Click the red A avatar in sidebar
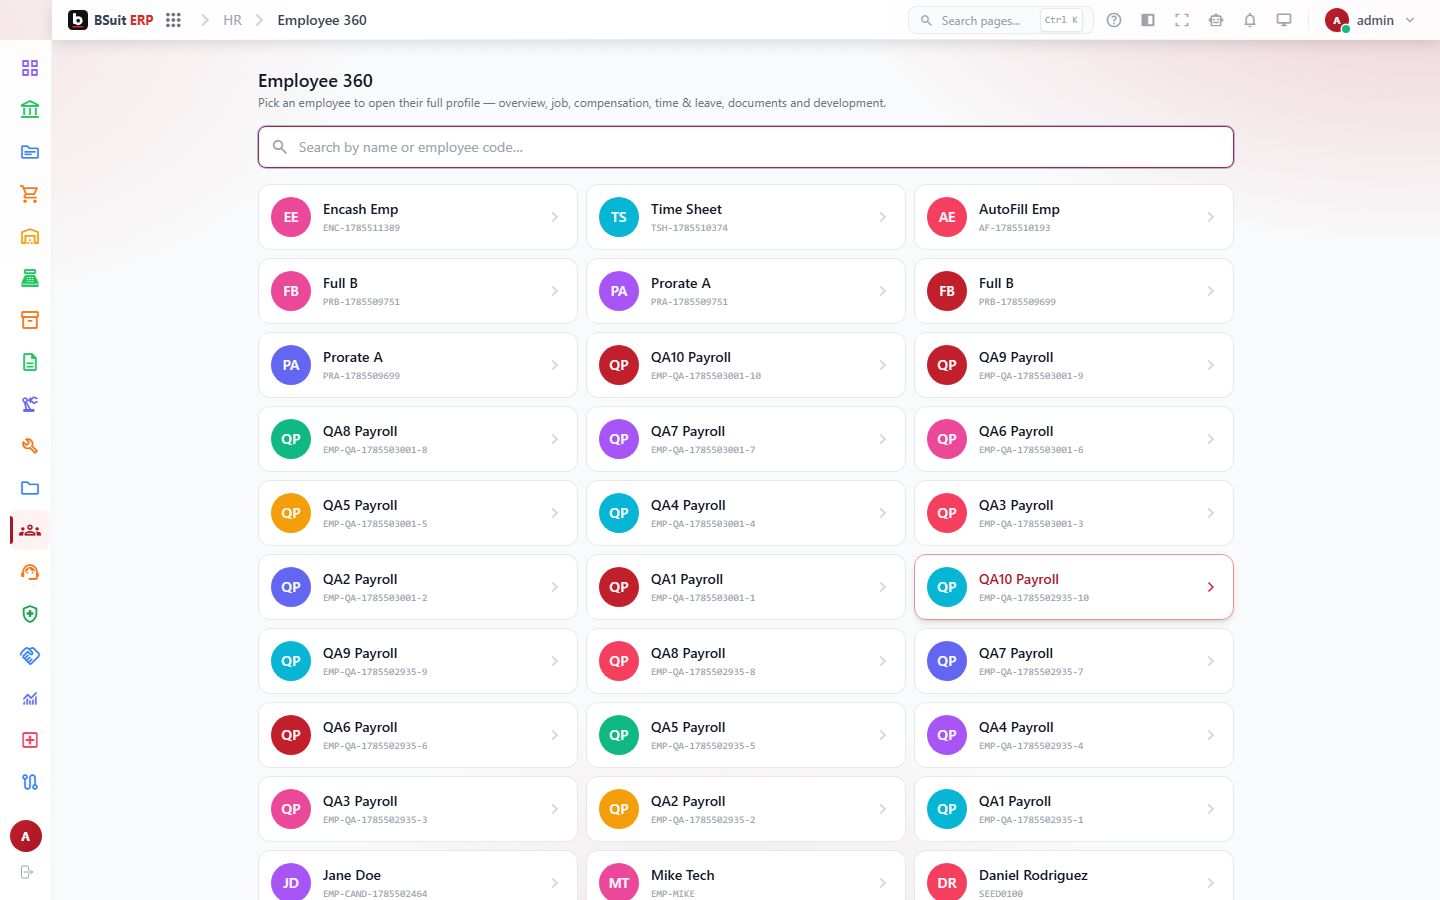The height and width of the screenshot is (900, 1440). click(x=26, y=837)
